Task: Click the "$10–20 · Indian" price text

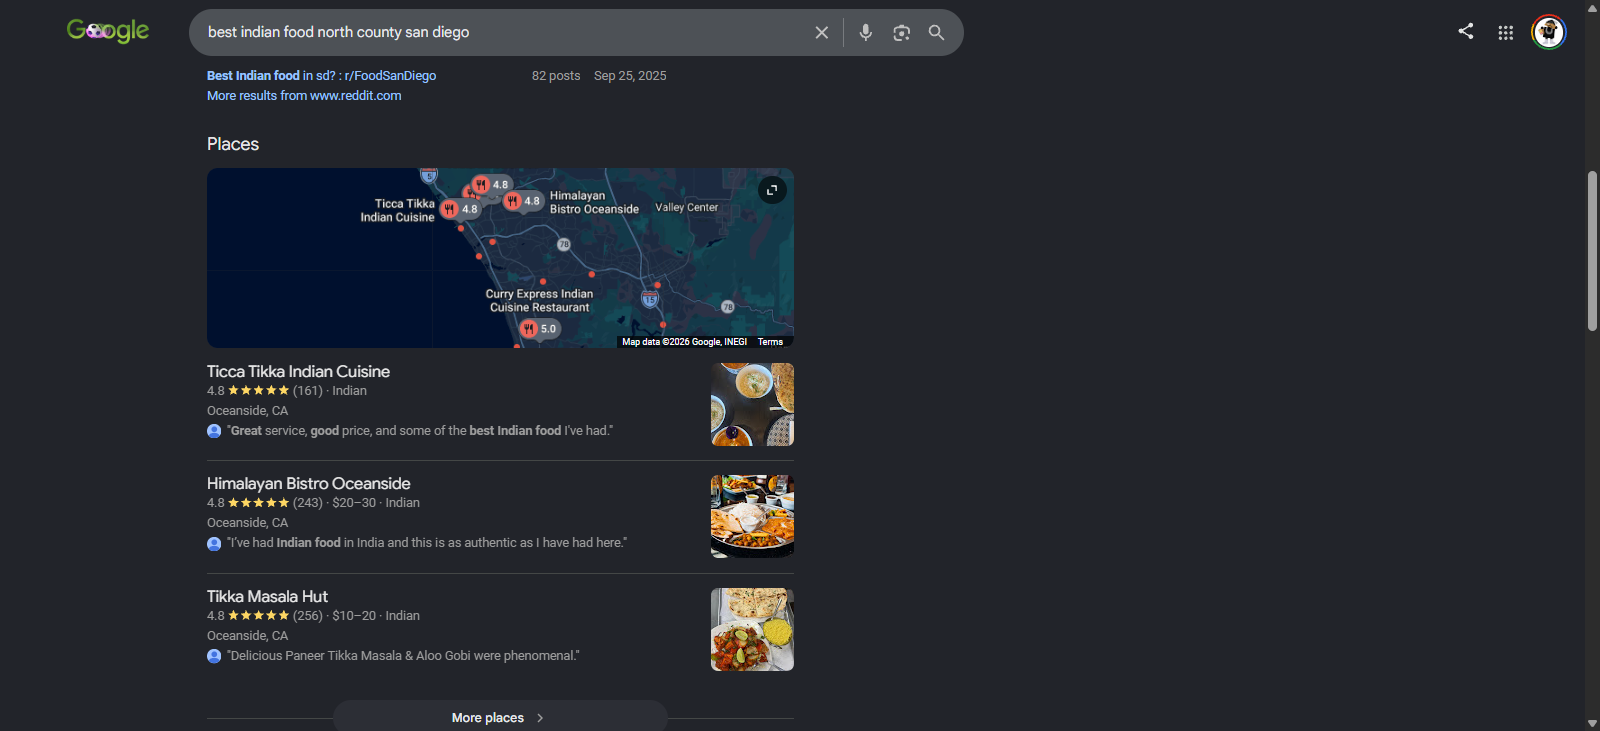Action: (x=376, y=616)
